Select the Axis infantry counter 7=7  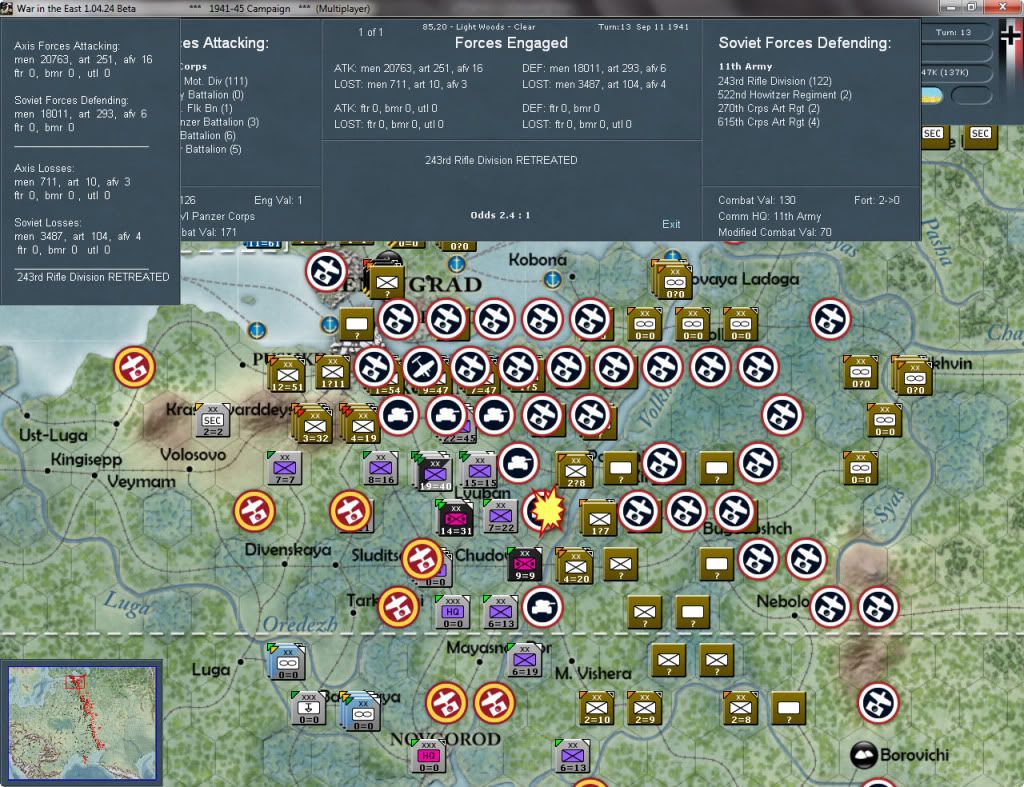284,468
